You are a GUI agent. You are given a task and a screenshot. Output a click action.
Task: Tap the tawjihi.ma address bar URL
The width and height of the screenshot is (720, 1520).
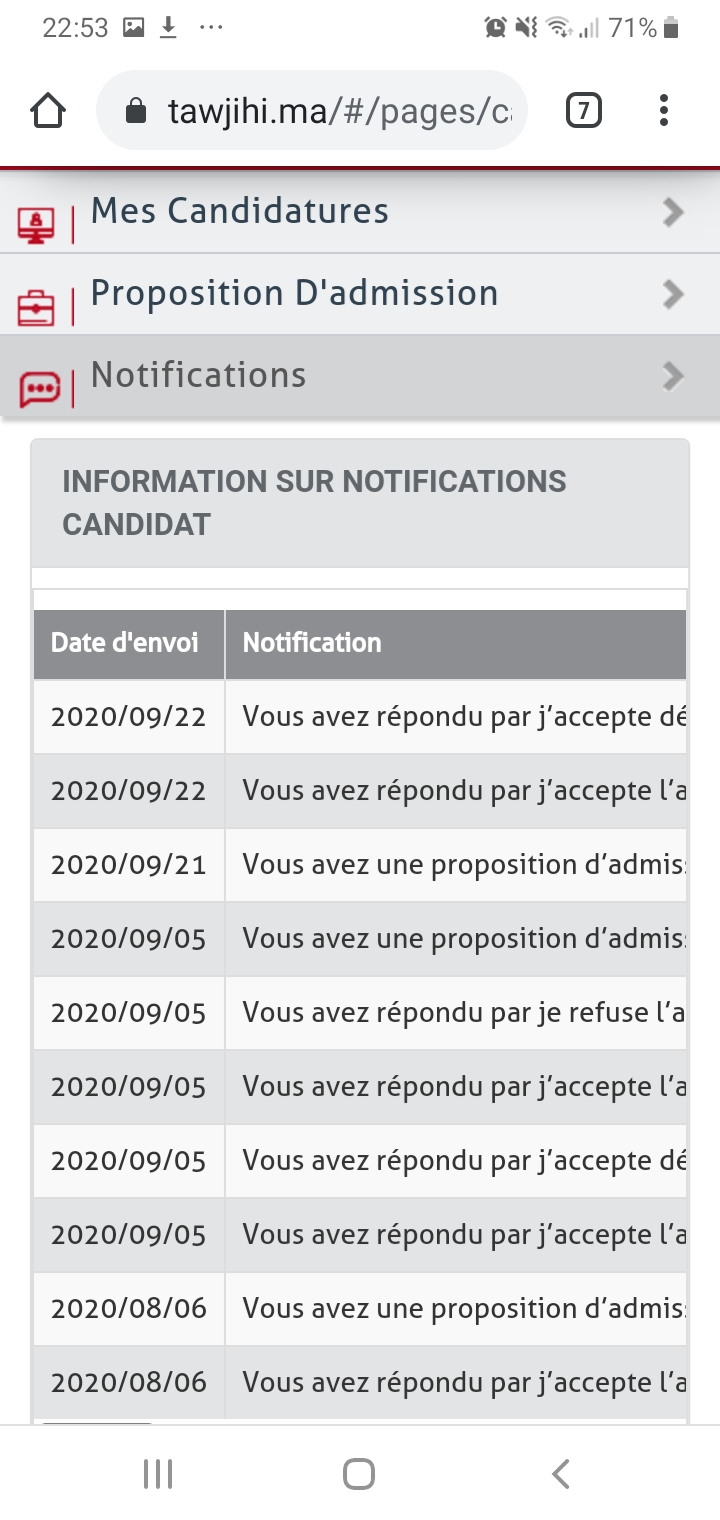[340, 111]
